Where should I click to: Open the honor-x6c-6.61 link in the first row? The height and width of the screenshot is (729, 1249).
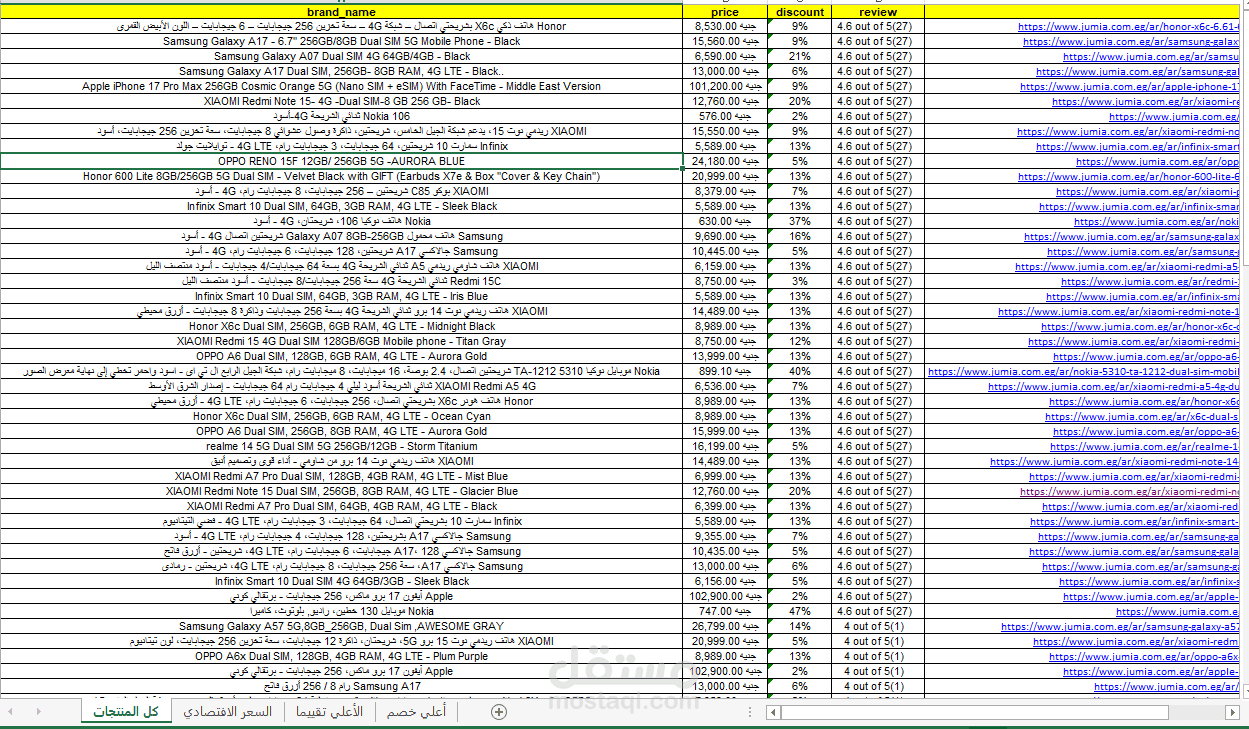pos(1129,27)
